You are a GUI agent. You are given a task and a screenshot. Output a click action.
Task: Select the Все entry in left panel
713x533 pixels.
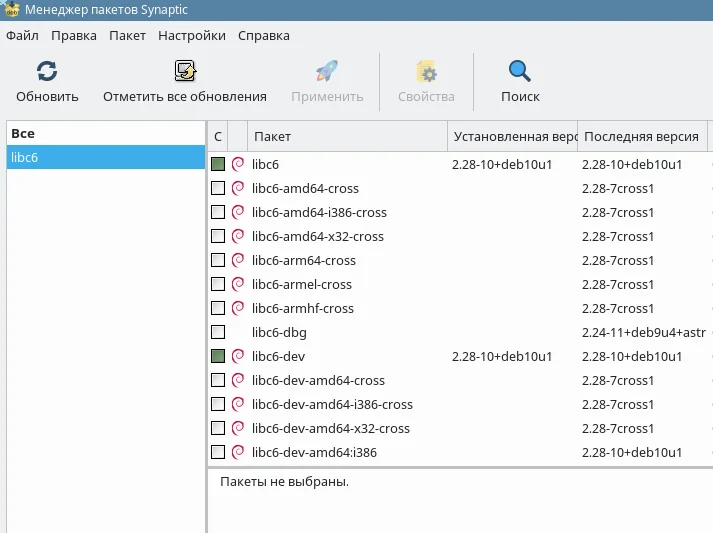click(x=106, y=133)
